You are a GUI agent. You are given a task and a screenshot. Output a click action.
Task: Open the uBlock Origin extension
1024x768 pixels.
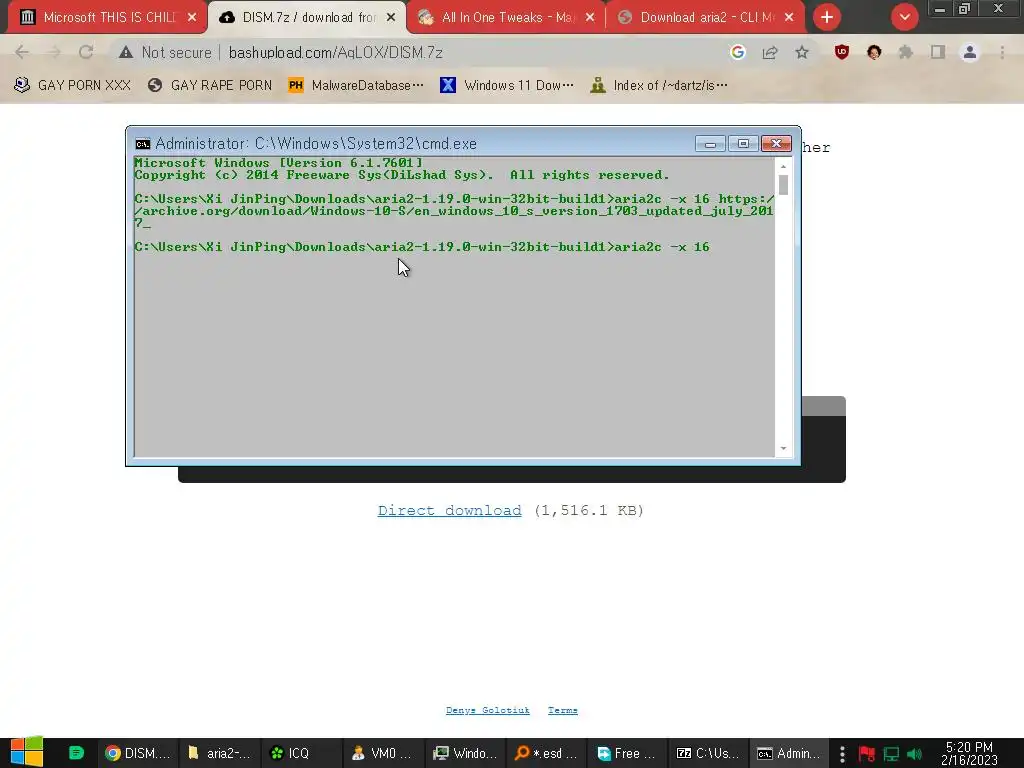click(x=842, y=52)
